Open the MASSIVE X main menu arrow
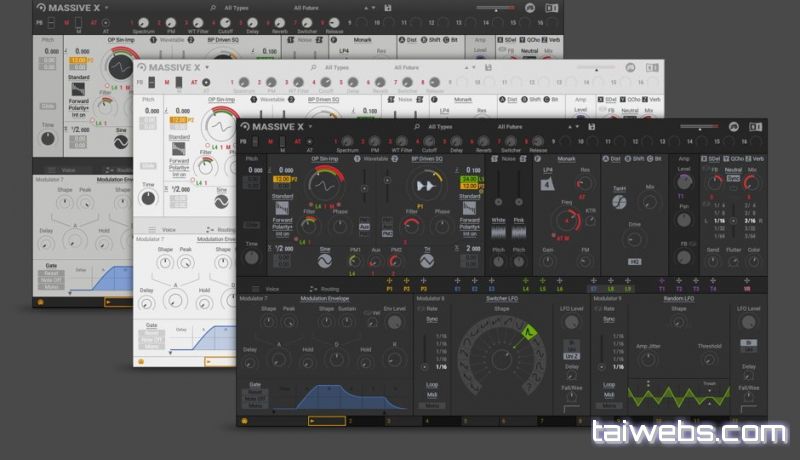This screenshot has width=800, height=460. click(x=311, y=127)
